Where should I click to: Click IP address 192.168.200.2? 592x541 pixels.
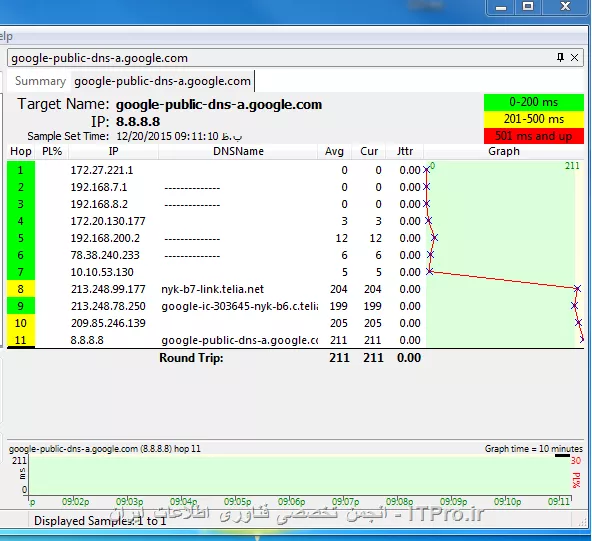tap(105, 238)
